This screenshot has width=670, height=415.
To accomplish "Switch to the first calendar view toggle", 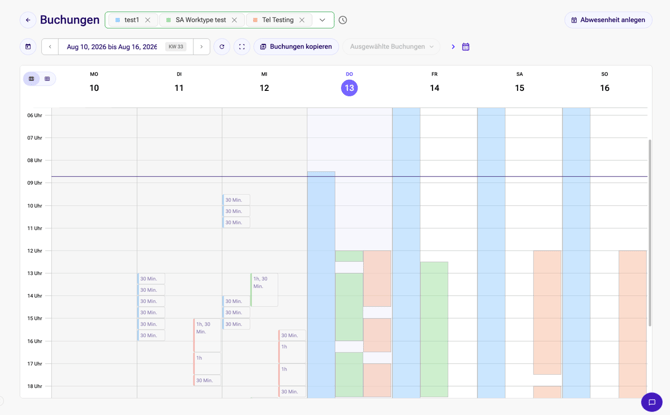I will pos(32,79).
